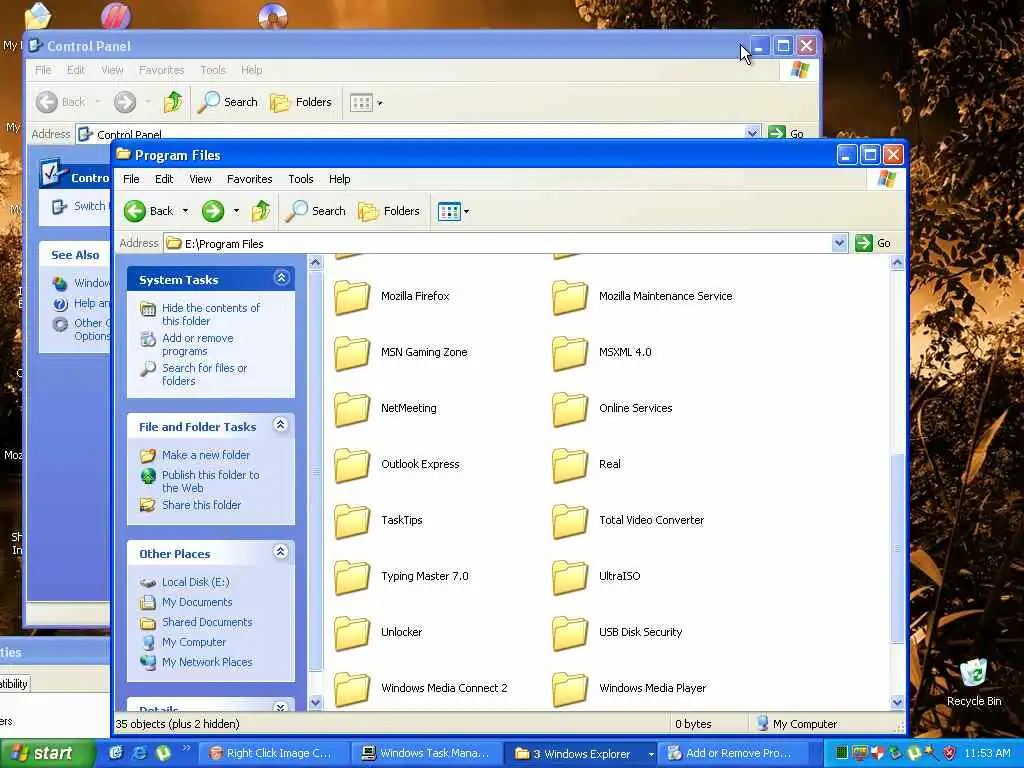Screen dimensions: 1024x768
Task: Open Shared Documents in Other Places
Action: [x=207, y=622]
